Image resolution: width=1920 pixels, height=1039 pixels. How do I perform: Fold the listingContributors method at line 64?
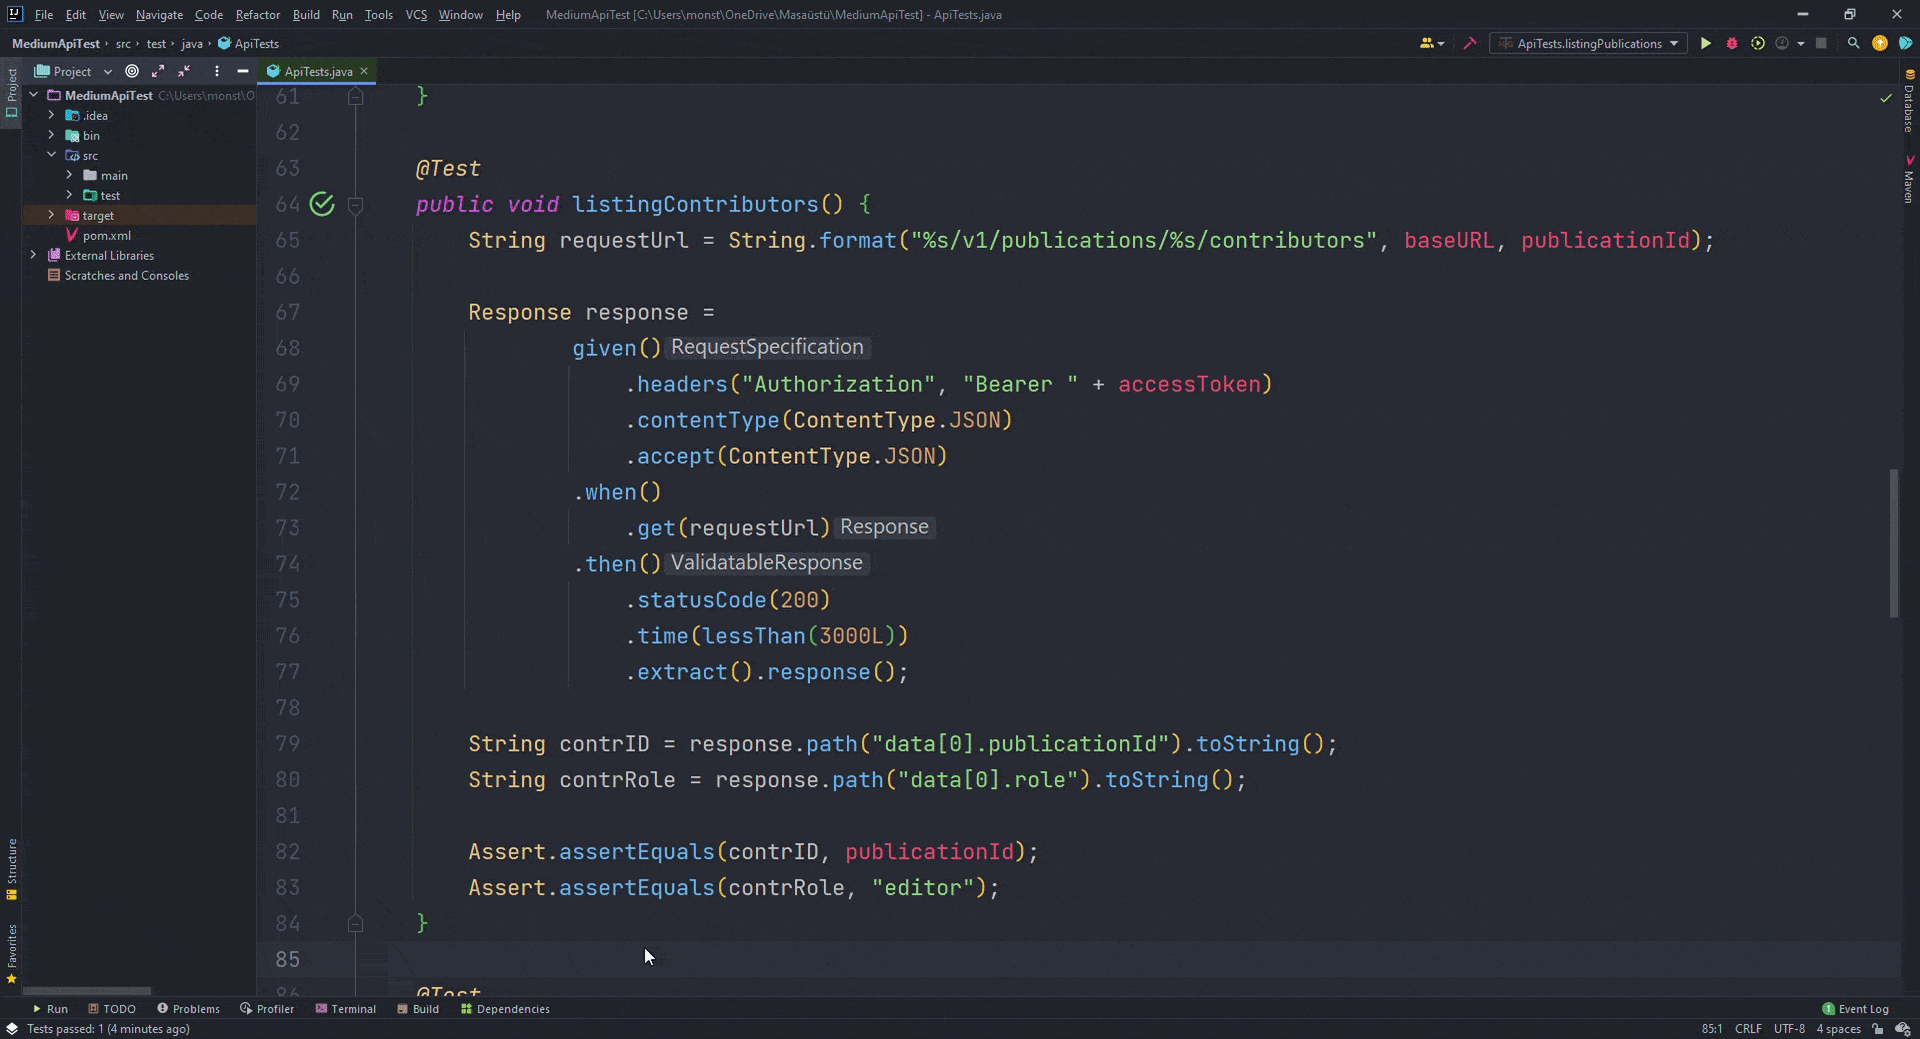click(x=355, y=205)
